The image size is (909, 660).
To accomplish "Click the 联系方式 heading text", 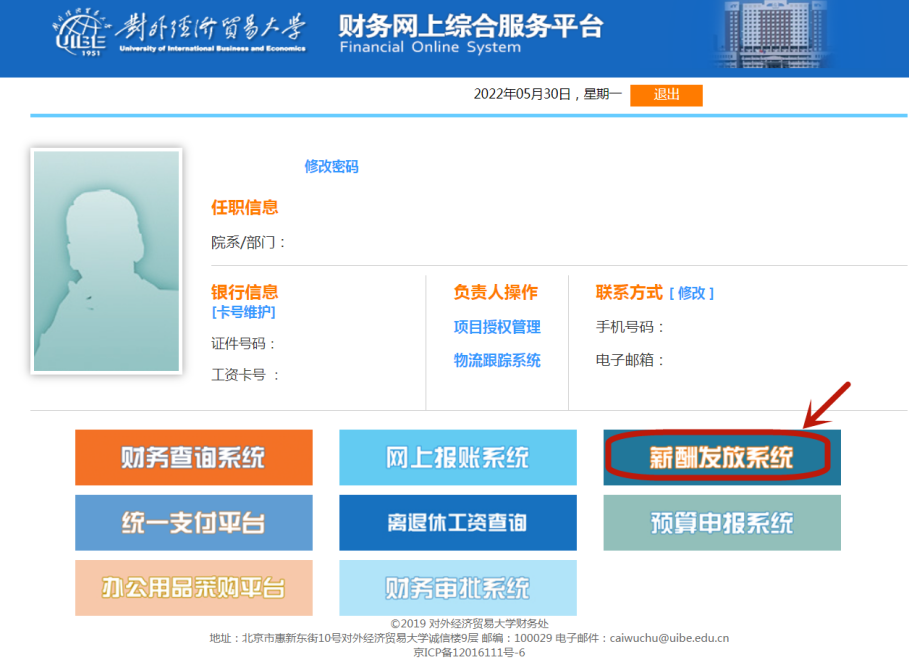I will point(629,292).
